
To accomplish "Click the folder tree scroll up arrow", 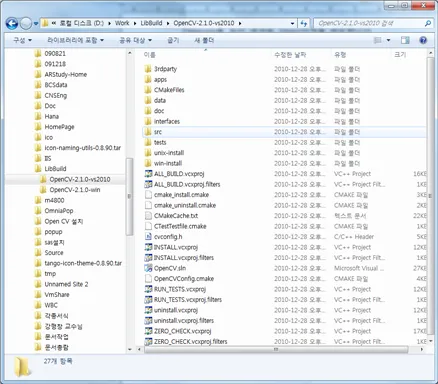I will 130,53.
